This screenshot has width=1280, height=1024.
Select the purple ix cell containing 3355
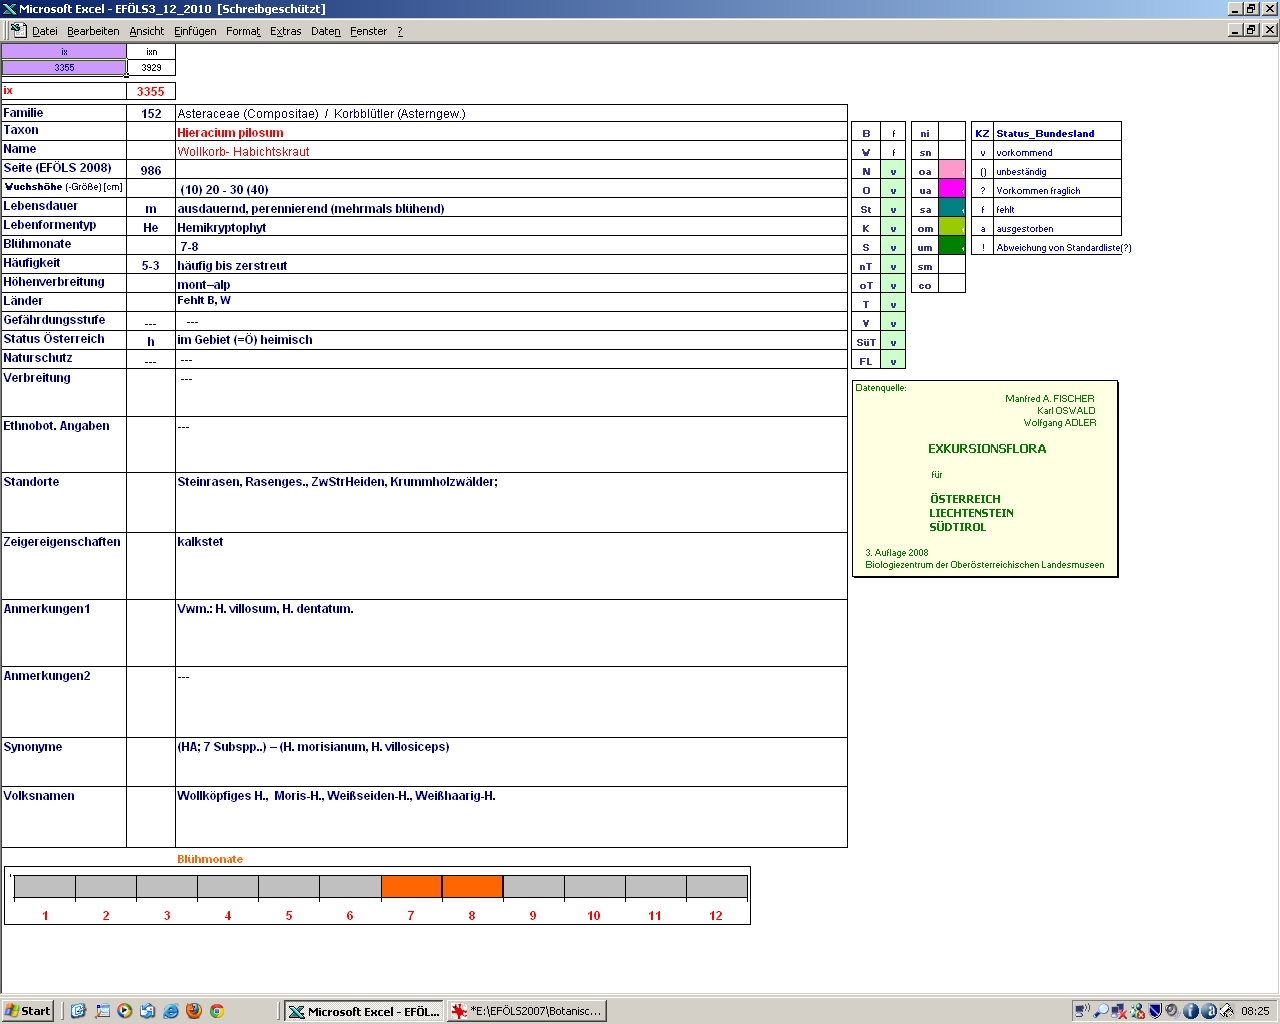pos(64,68)
